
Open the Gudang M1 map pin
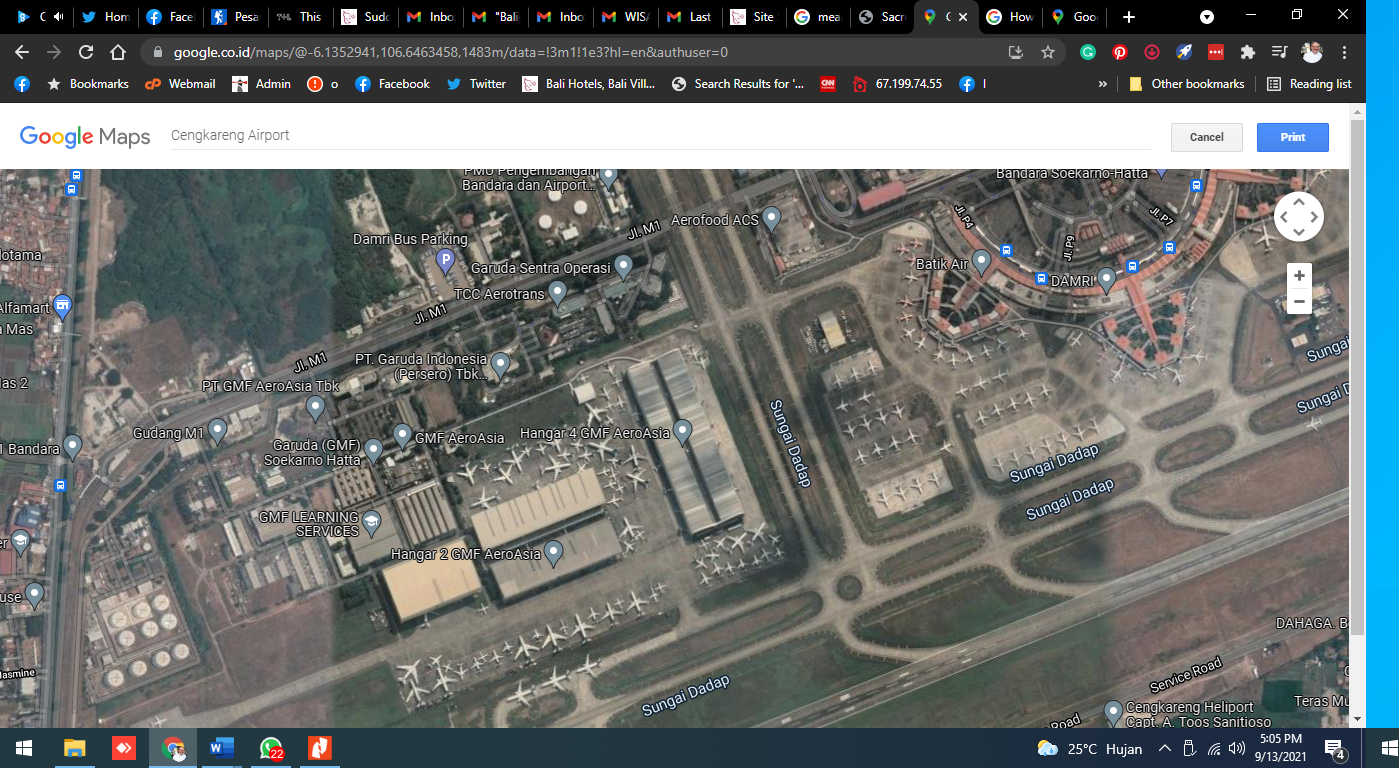pos(217,431)
